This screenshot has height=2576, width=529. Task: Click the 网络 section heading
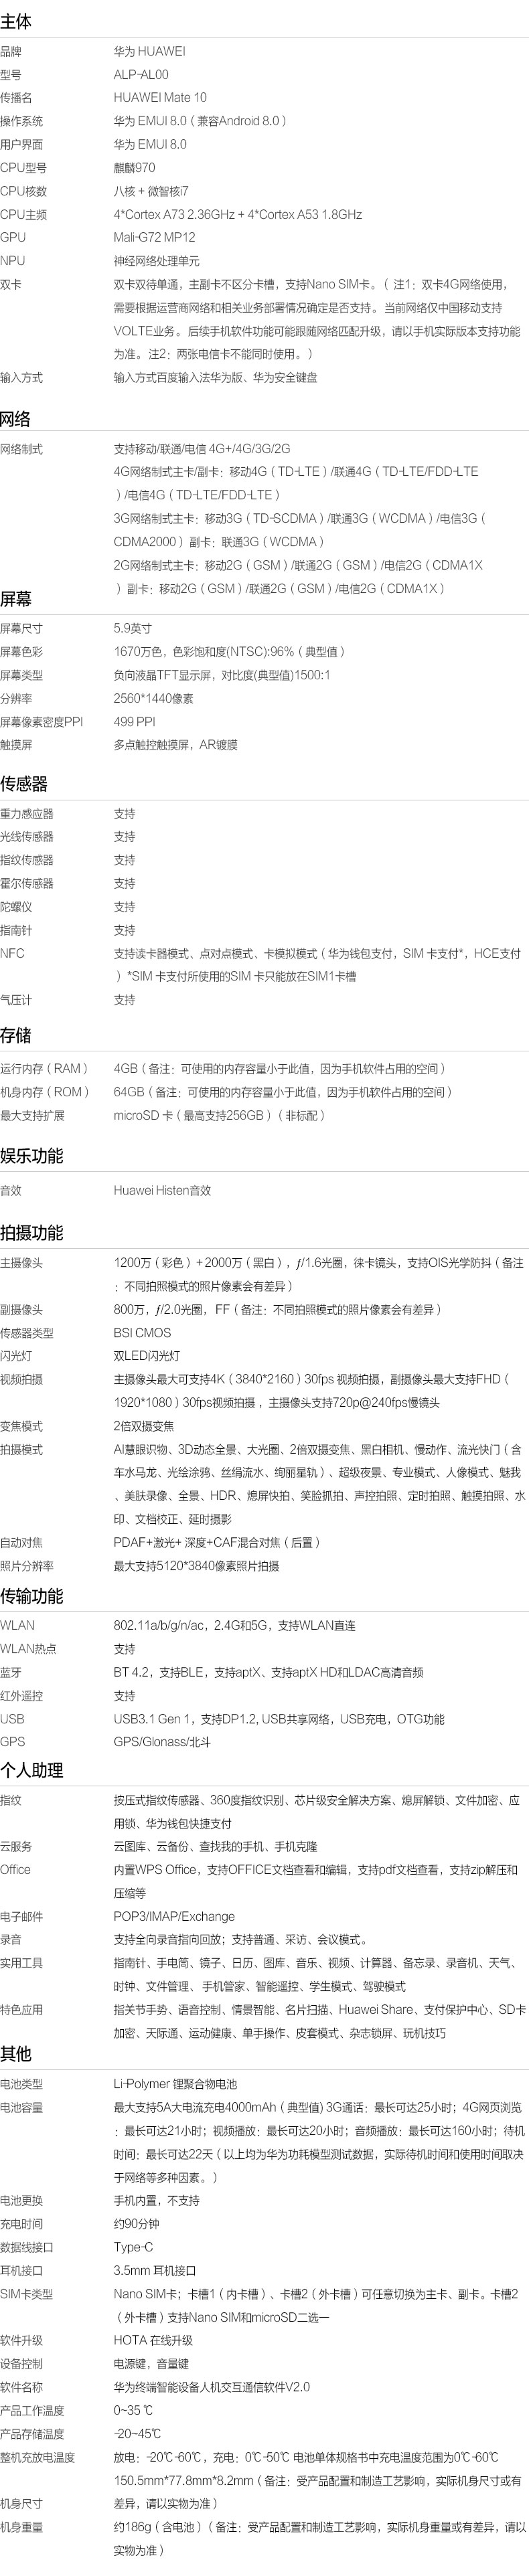click(x=16, y=419)
